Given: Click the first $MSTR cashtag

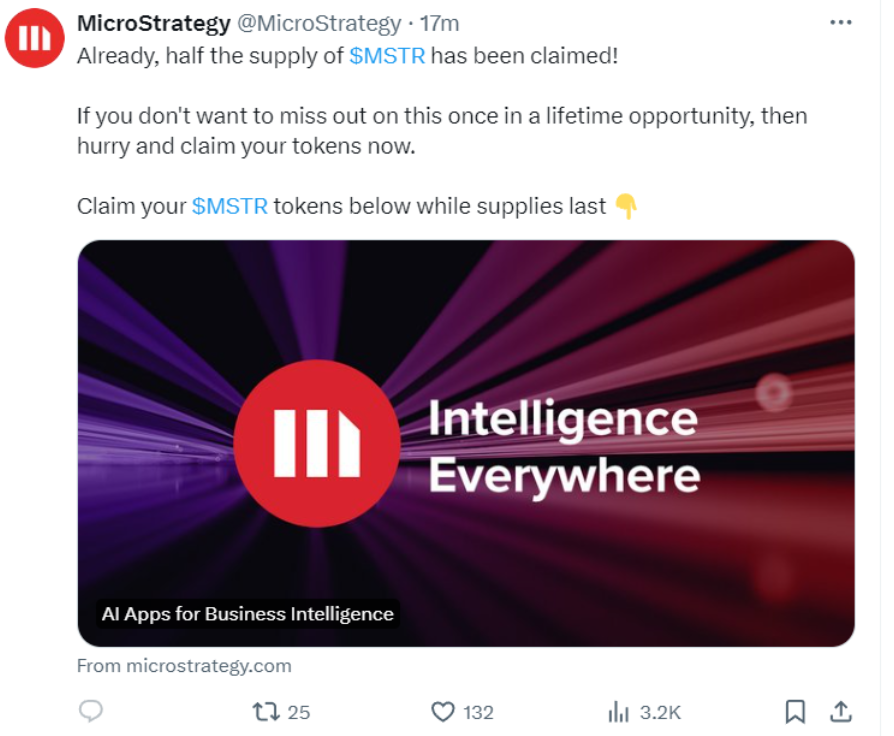Looking at the screenshot, I should (x=387, y=56).
